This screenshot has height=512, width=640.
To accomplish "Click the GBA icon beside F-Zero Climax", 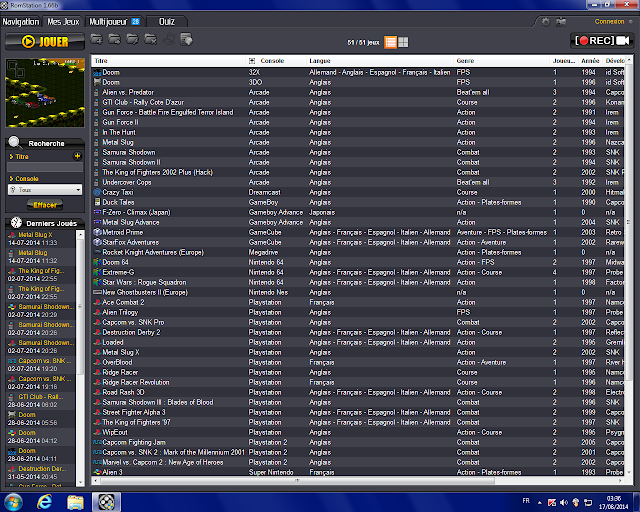I will click(97, 212).
